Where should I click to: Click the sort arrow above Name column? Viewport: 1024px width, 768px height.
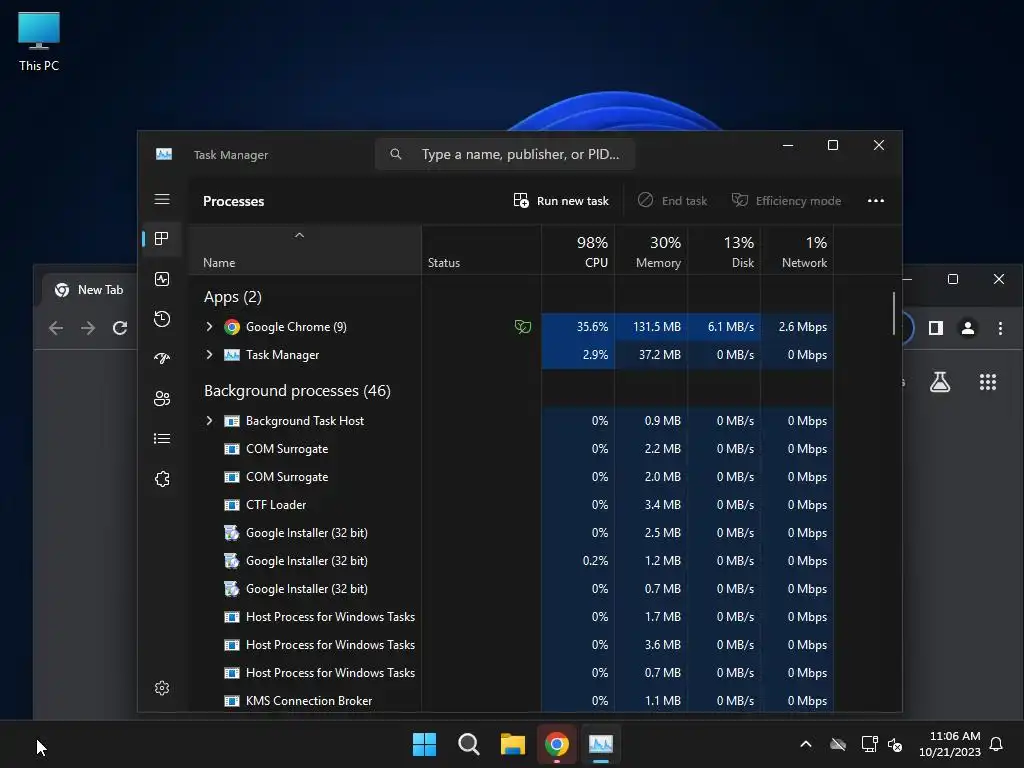coord(299,235)
